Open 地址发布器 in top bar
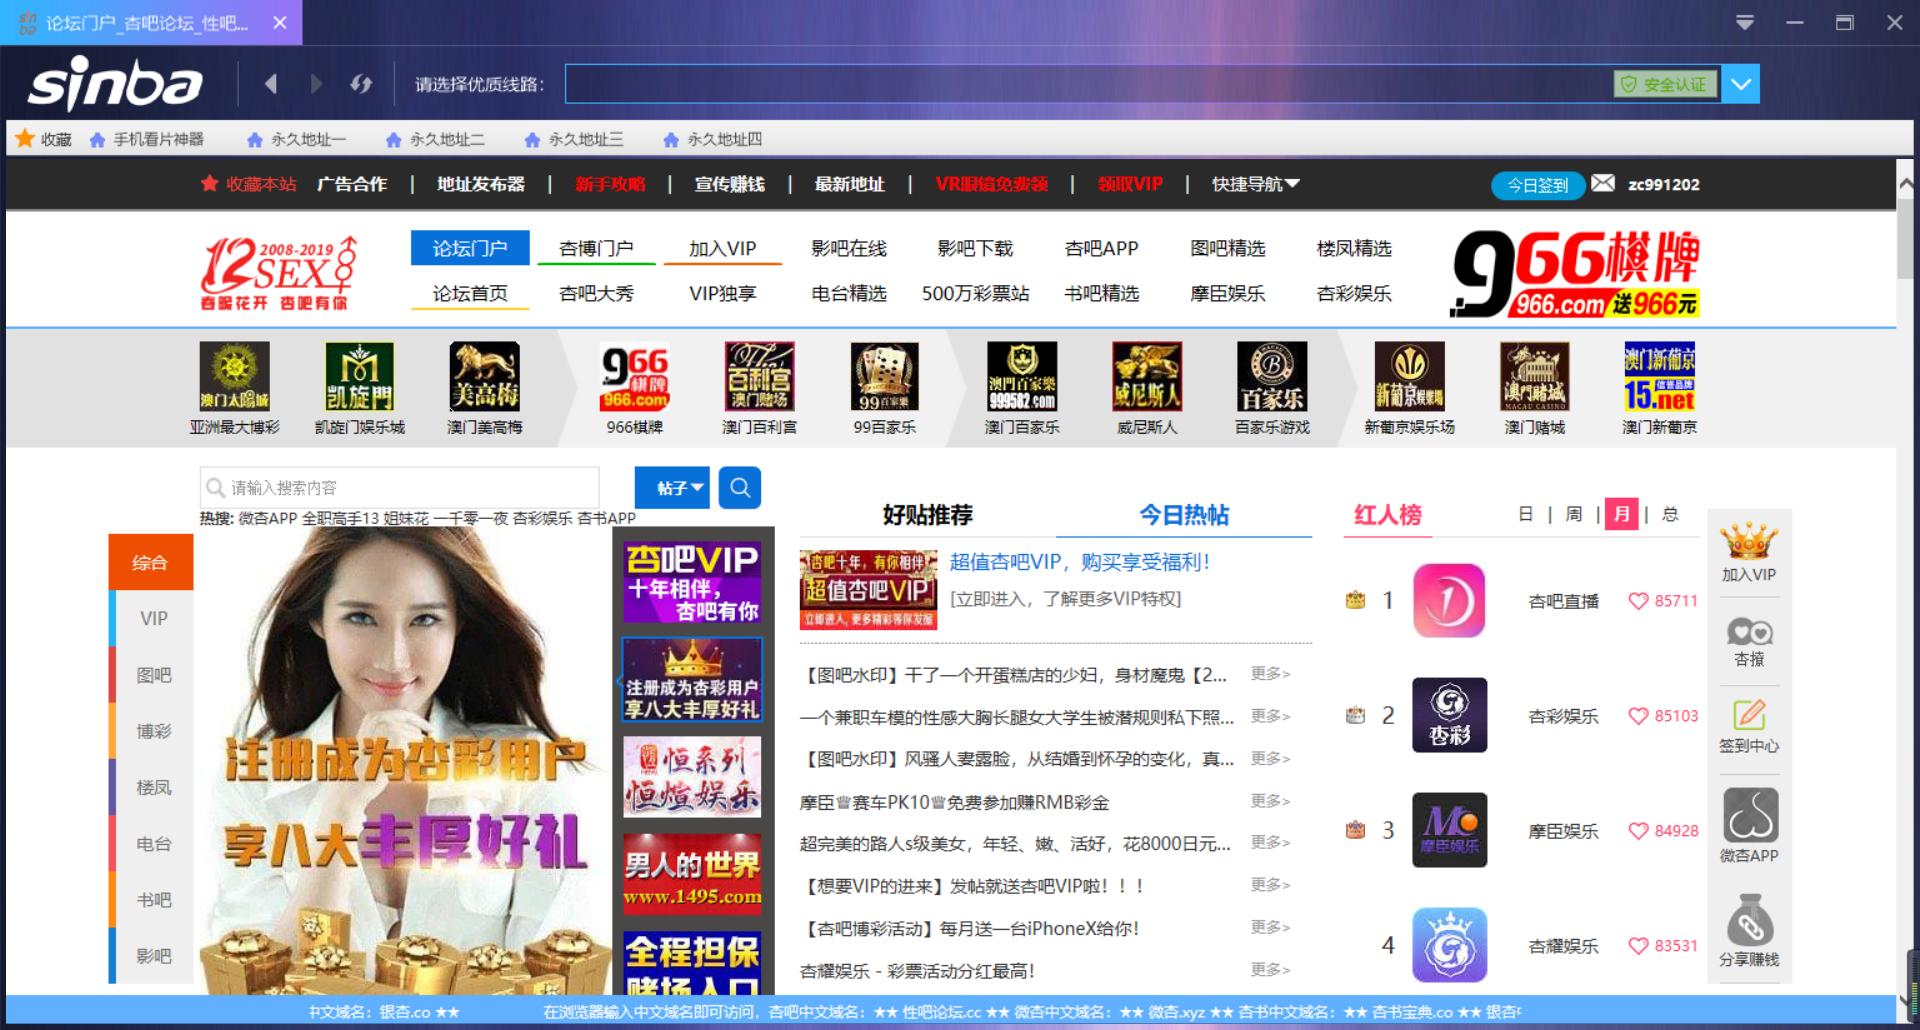The height and width of the screenshot is (1030, 1920). point(481,184)
